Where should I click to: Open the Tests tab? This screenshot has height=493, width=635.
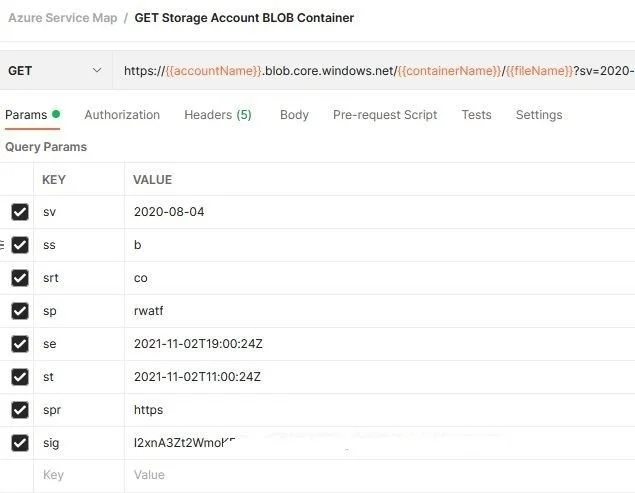pos(476,115)
